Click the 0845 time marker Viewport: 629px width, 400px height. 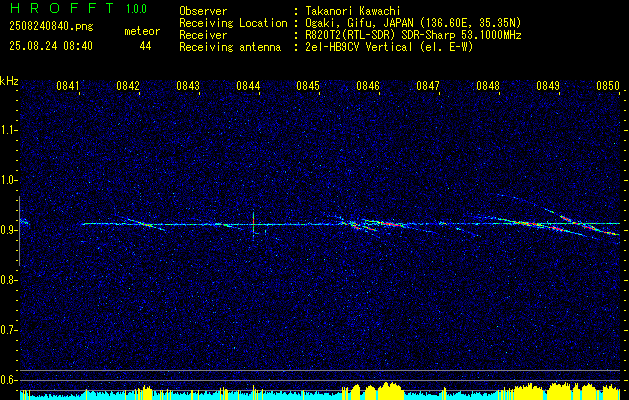tap(308, 86)
